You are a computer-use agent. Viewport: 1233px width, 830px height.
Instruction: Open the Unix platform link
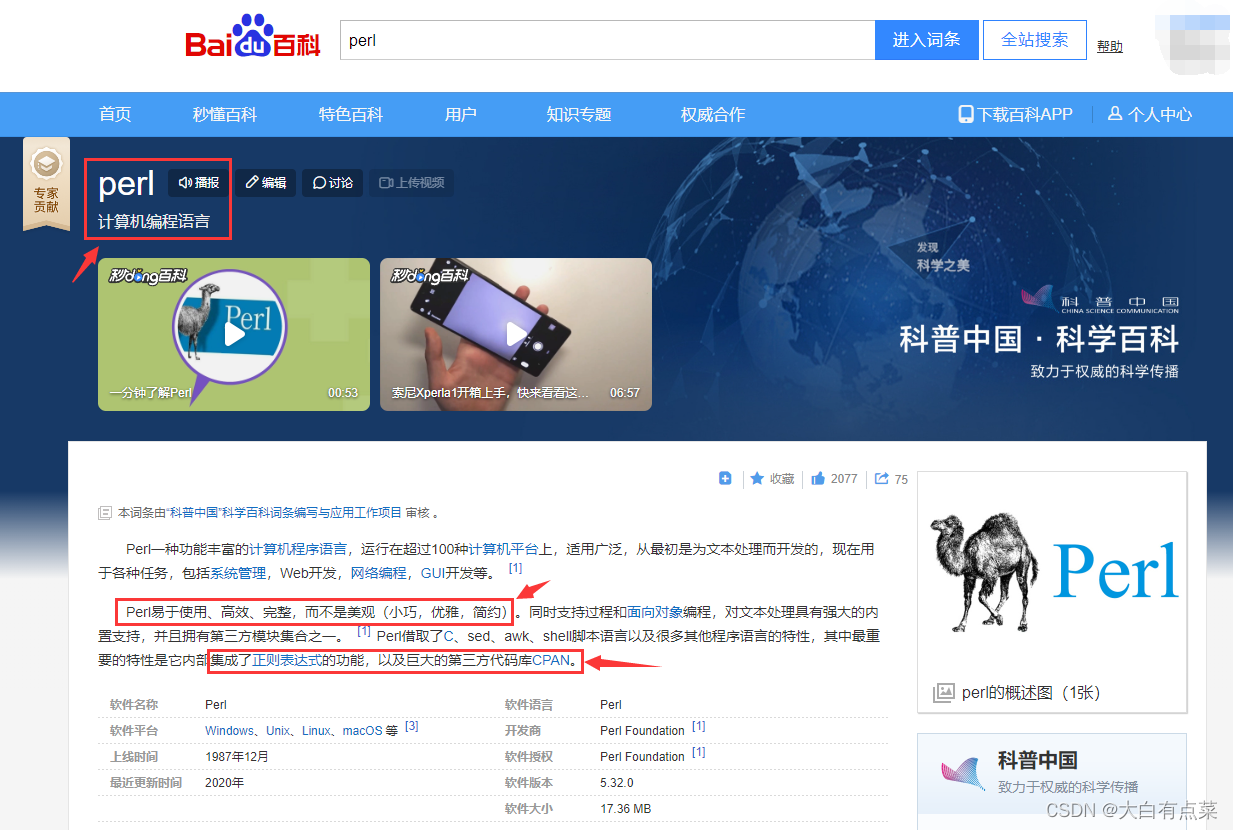tap(278, 731)
